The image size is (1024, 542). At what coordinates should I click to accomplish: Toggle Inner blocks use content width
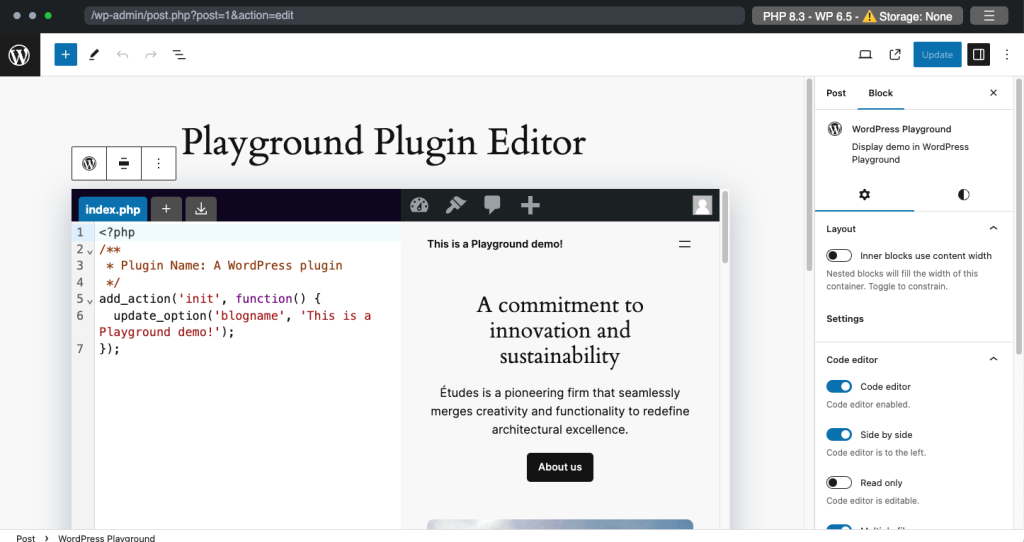pos(839,255)
